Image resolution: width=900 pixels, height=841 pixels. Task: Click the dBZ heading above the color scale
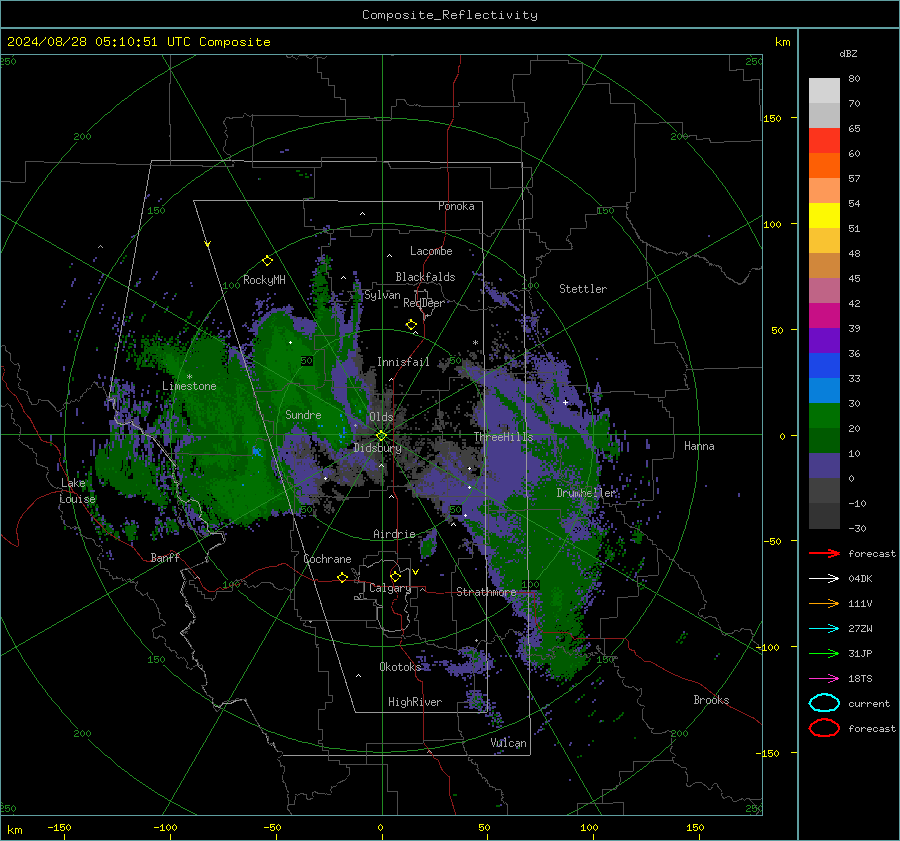[x=848, y=53]
